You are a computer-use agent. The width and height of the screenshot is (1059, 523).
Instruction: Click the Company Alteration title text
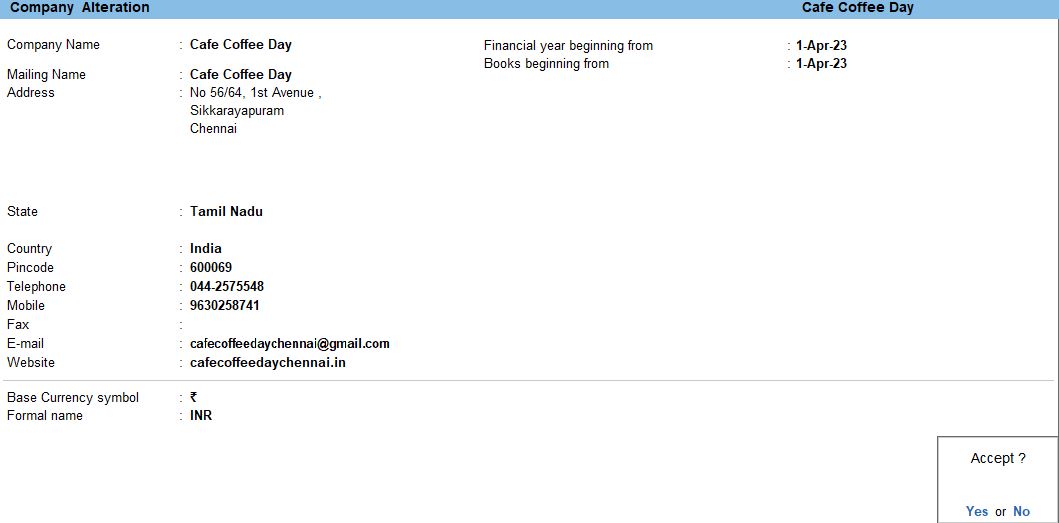coord(80,8)
